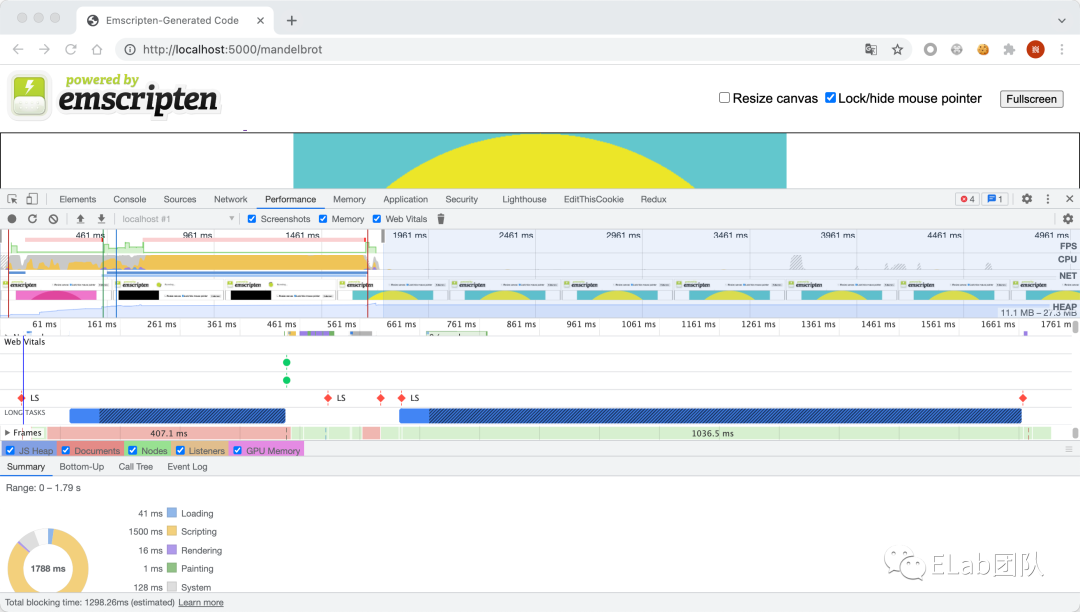Screen dimensions: 1080x612
Task: Open the localhost #1 recording dropdown
Action: (178, 219)
